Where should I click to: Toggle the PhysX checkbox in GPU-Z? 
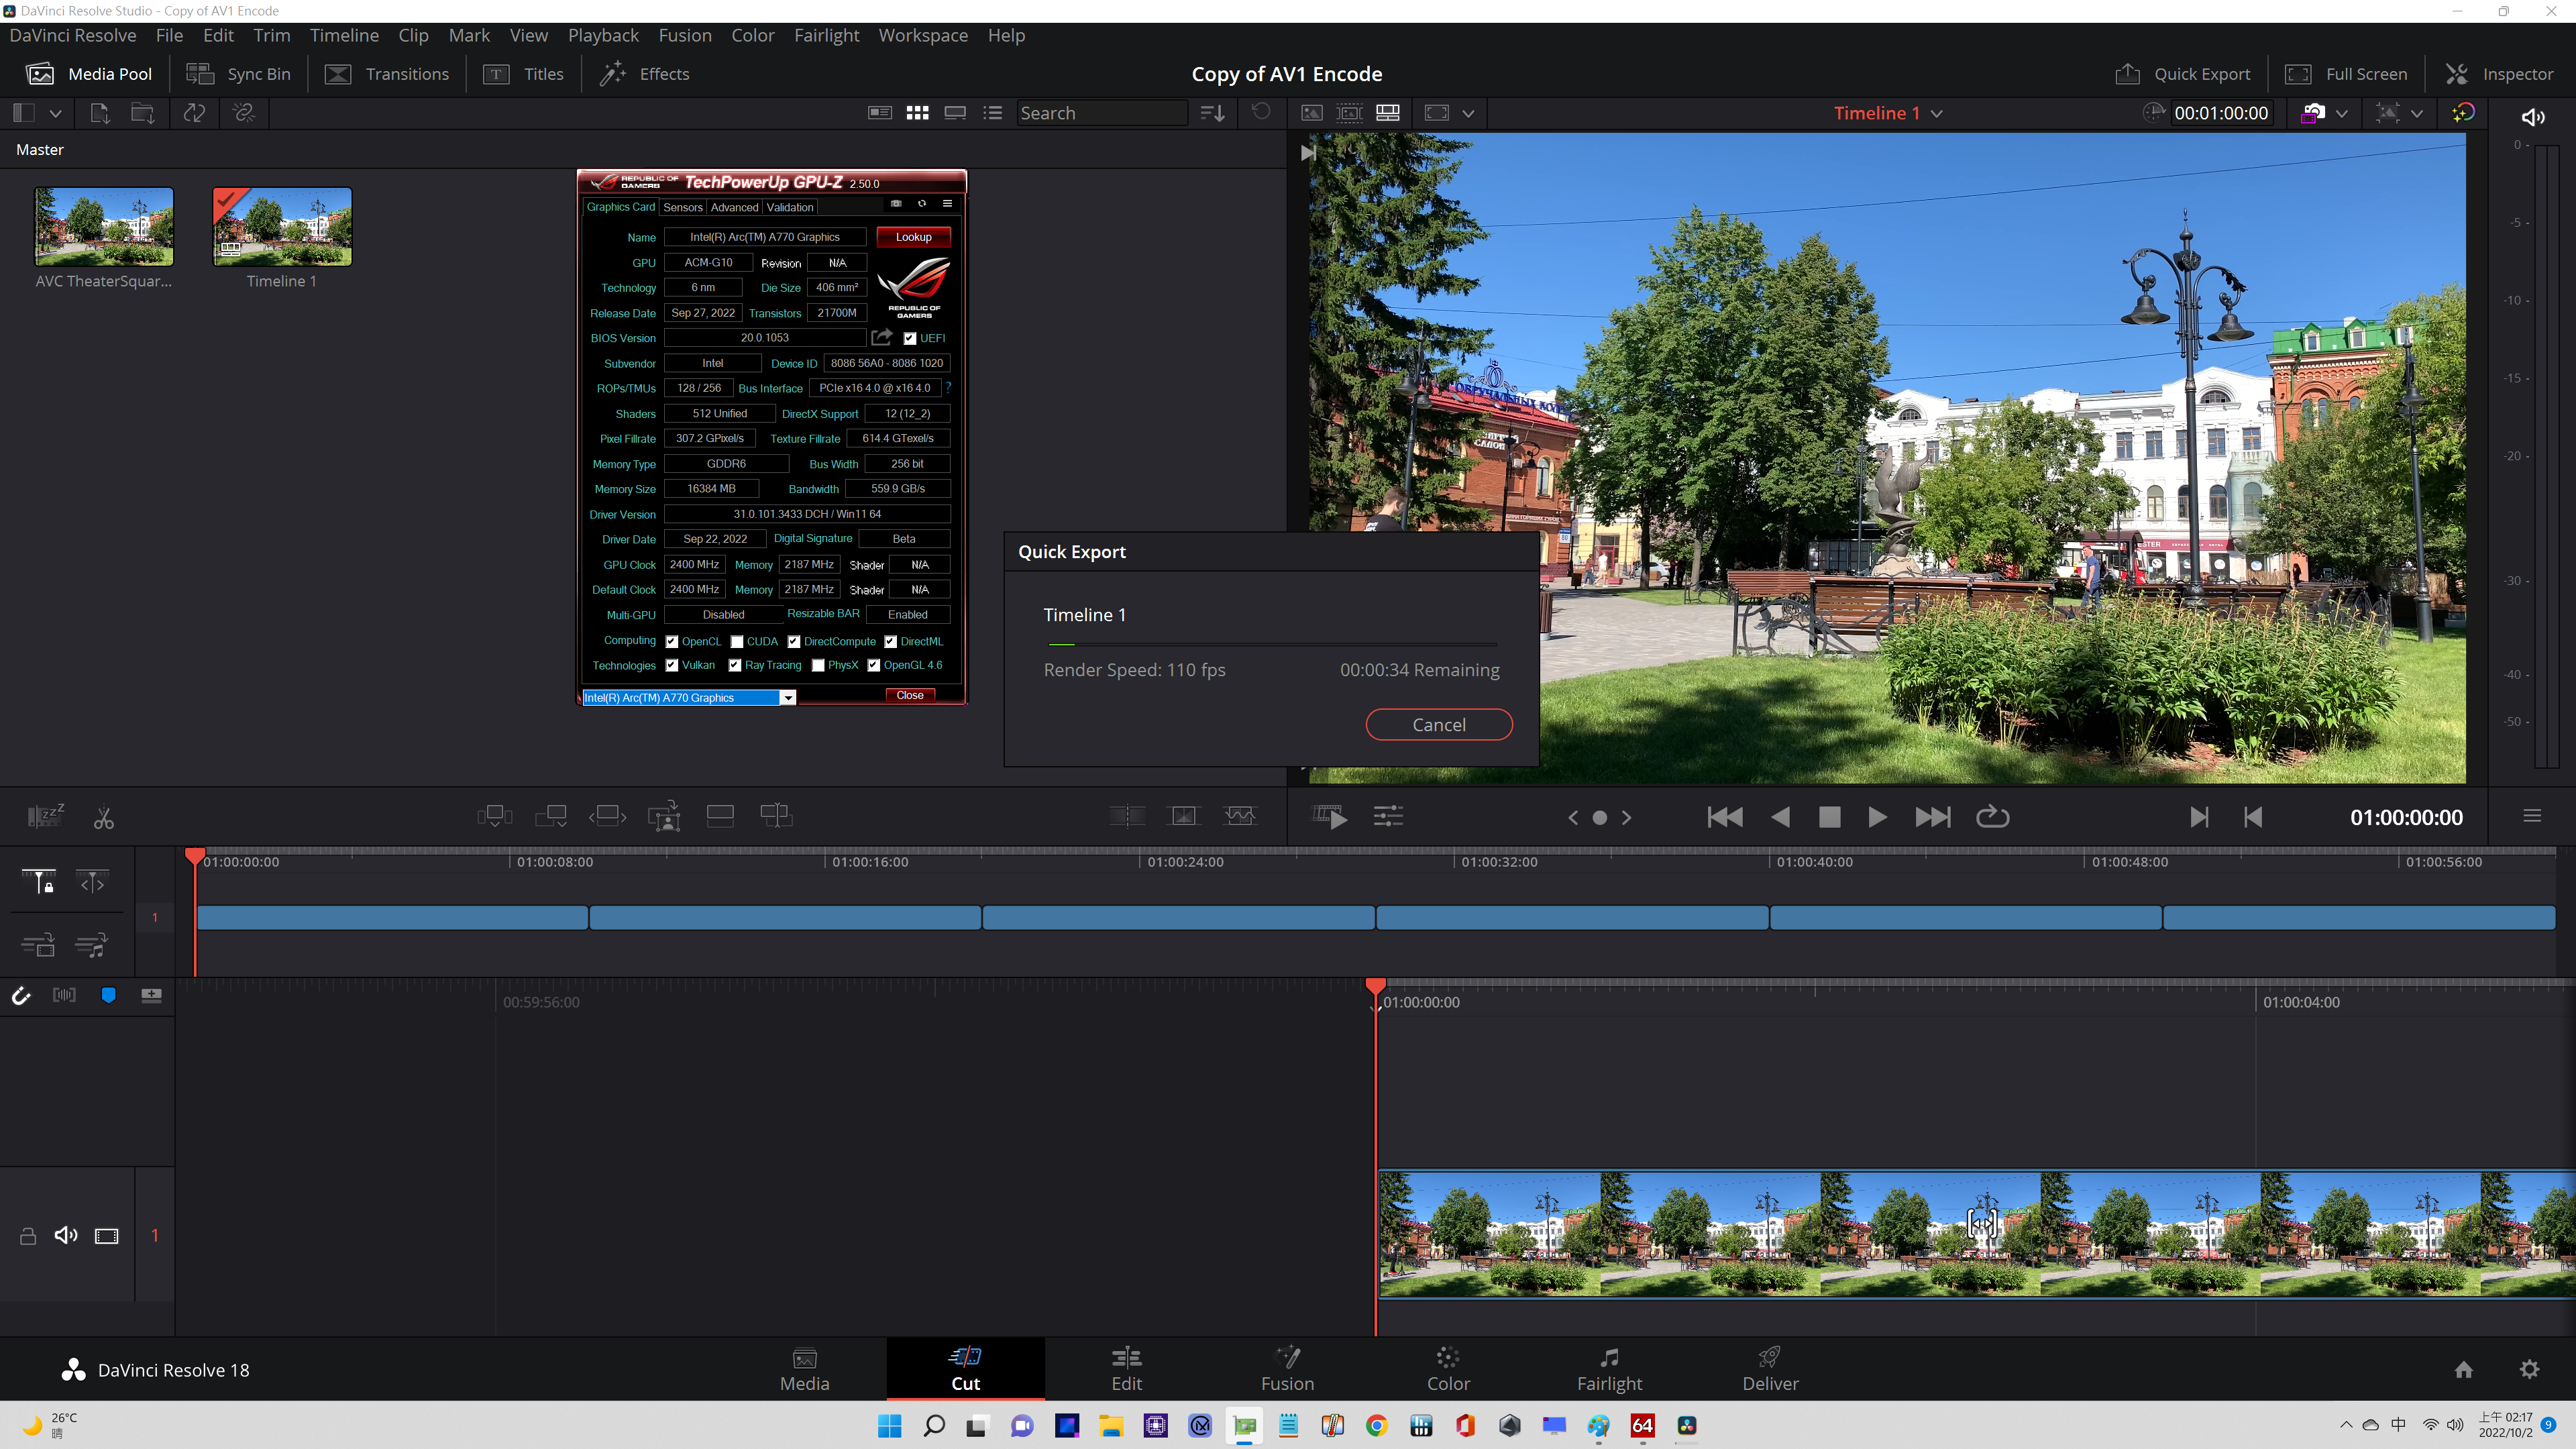tap(818, 666)
